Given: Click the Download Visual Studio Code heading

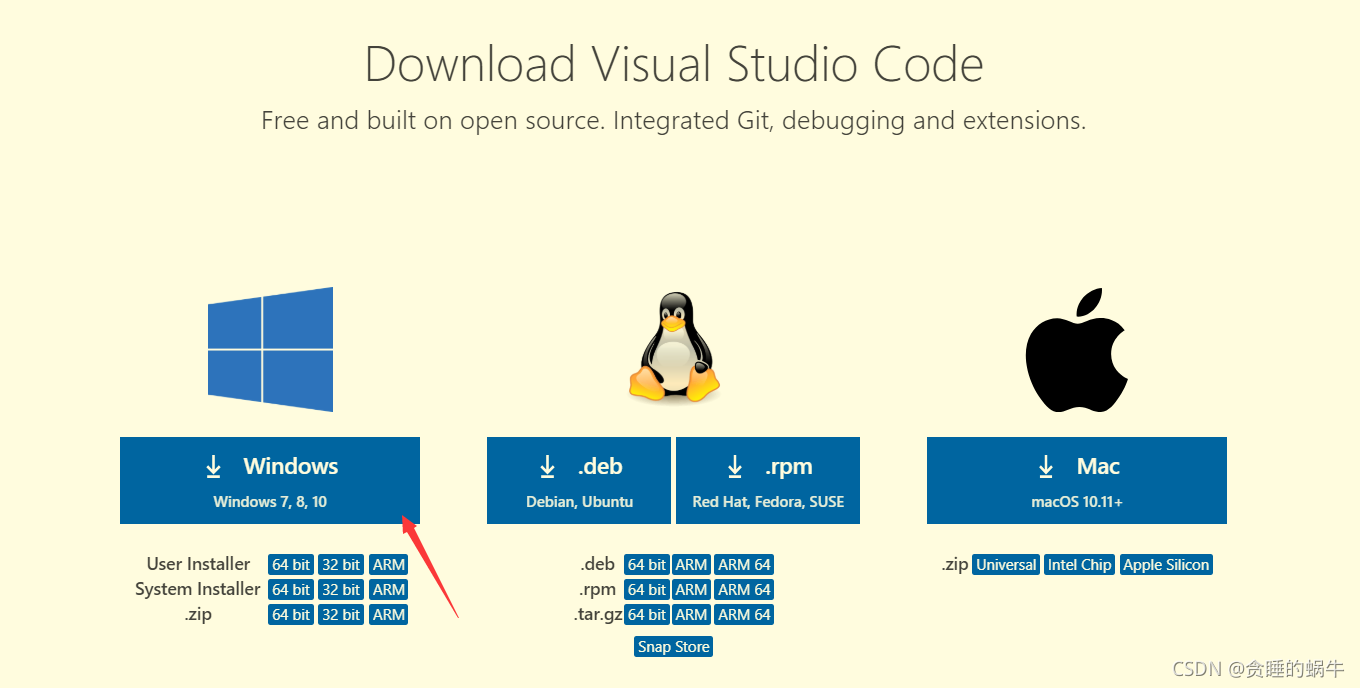Looking at the screenshot, I should coord(674,65).
